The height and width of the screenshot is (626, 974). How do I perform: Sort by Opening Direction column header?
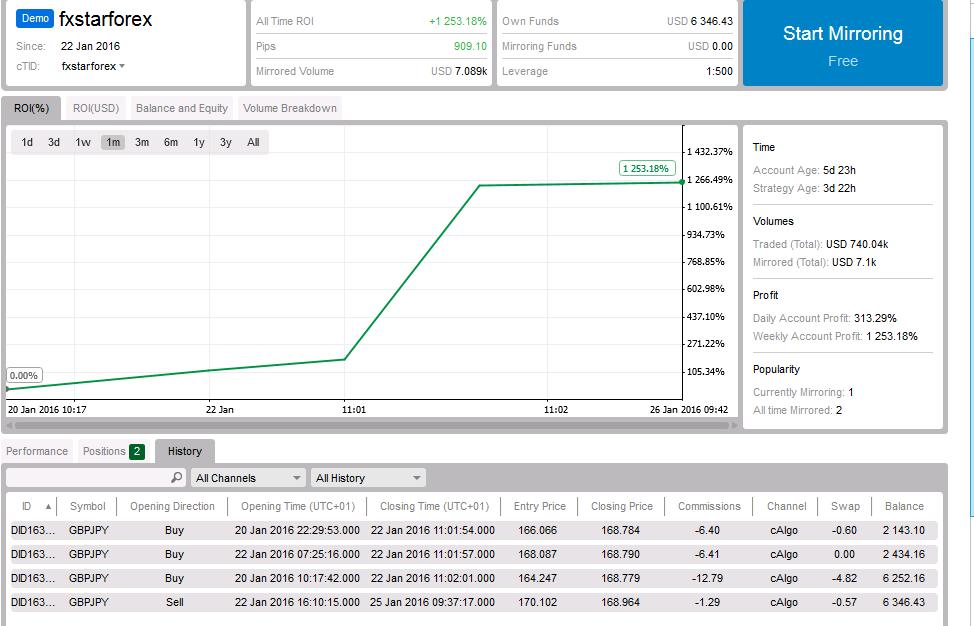172,506
